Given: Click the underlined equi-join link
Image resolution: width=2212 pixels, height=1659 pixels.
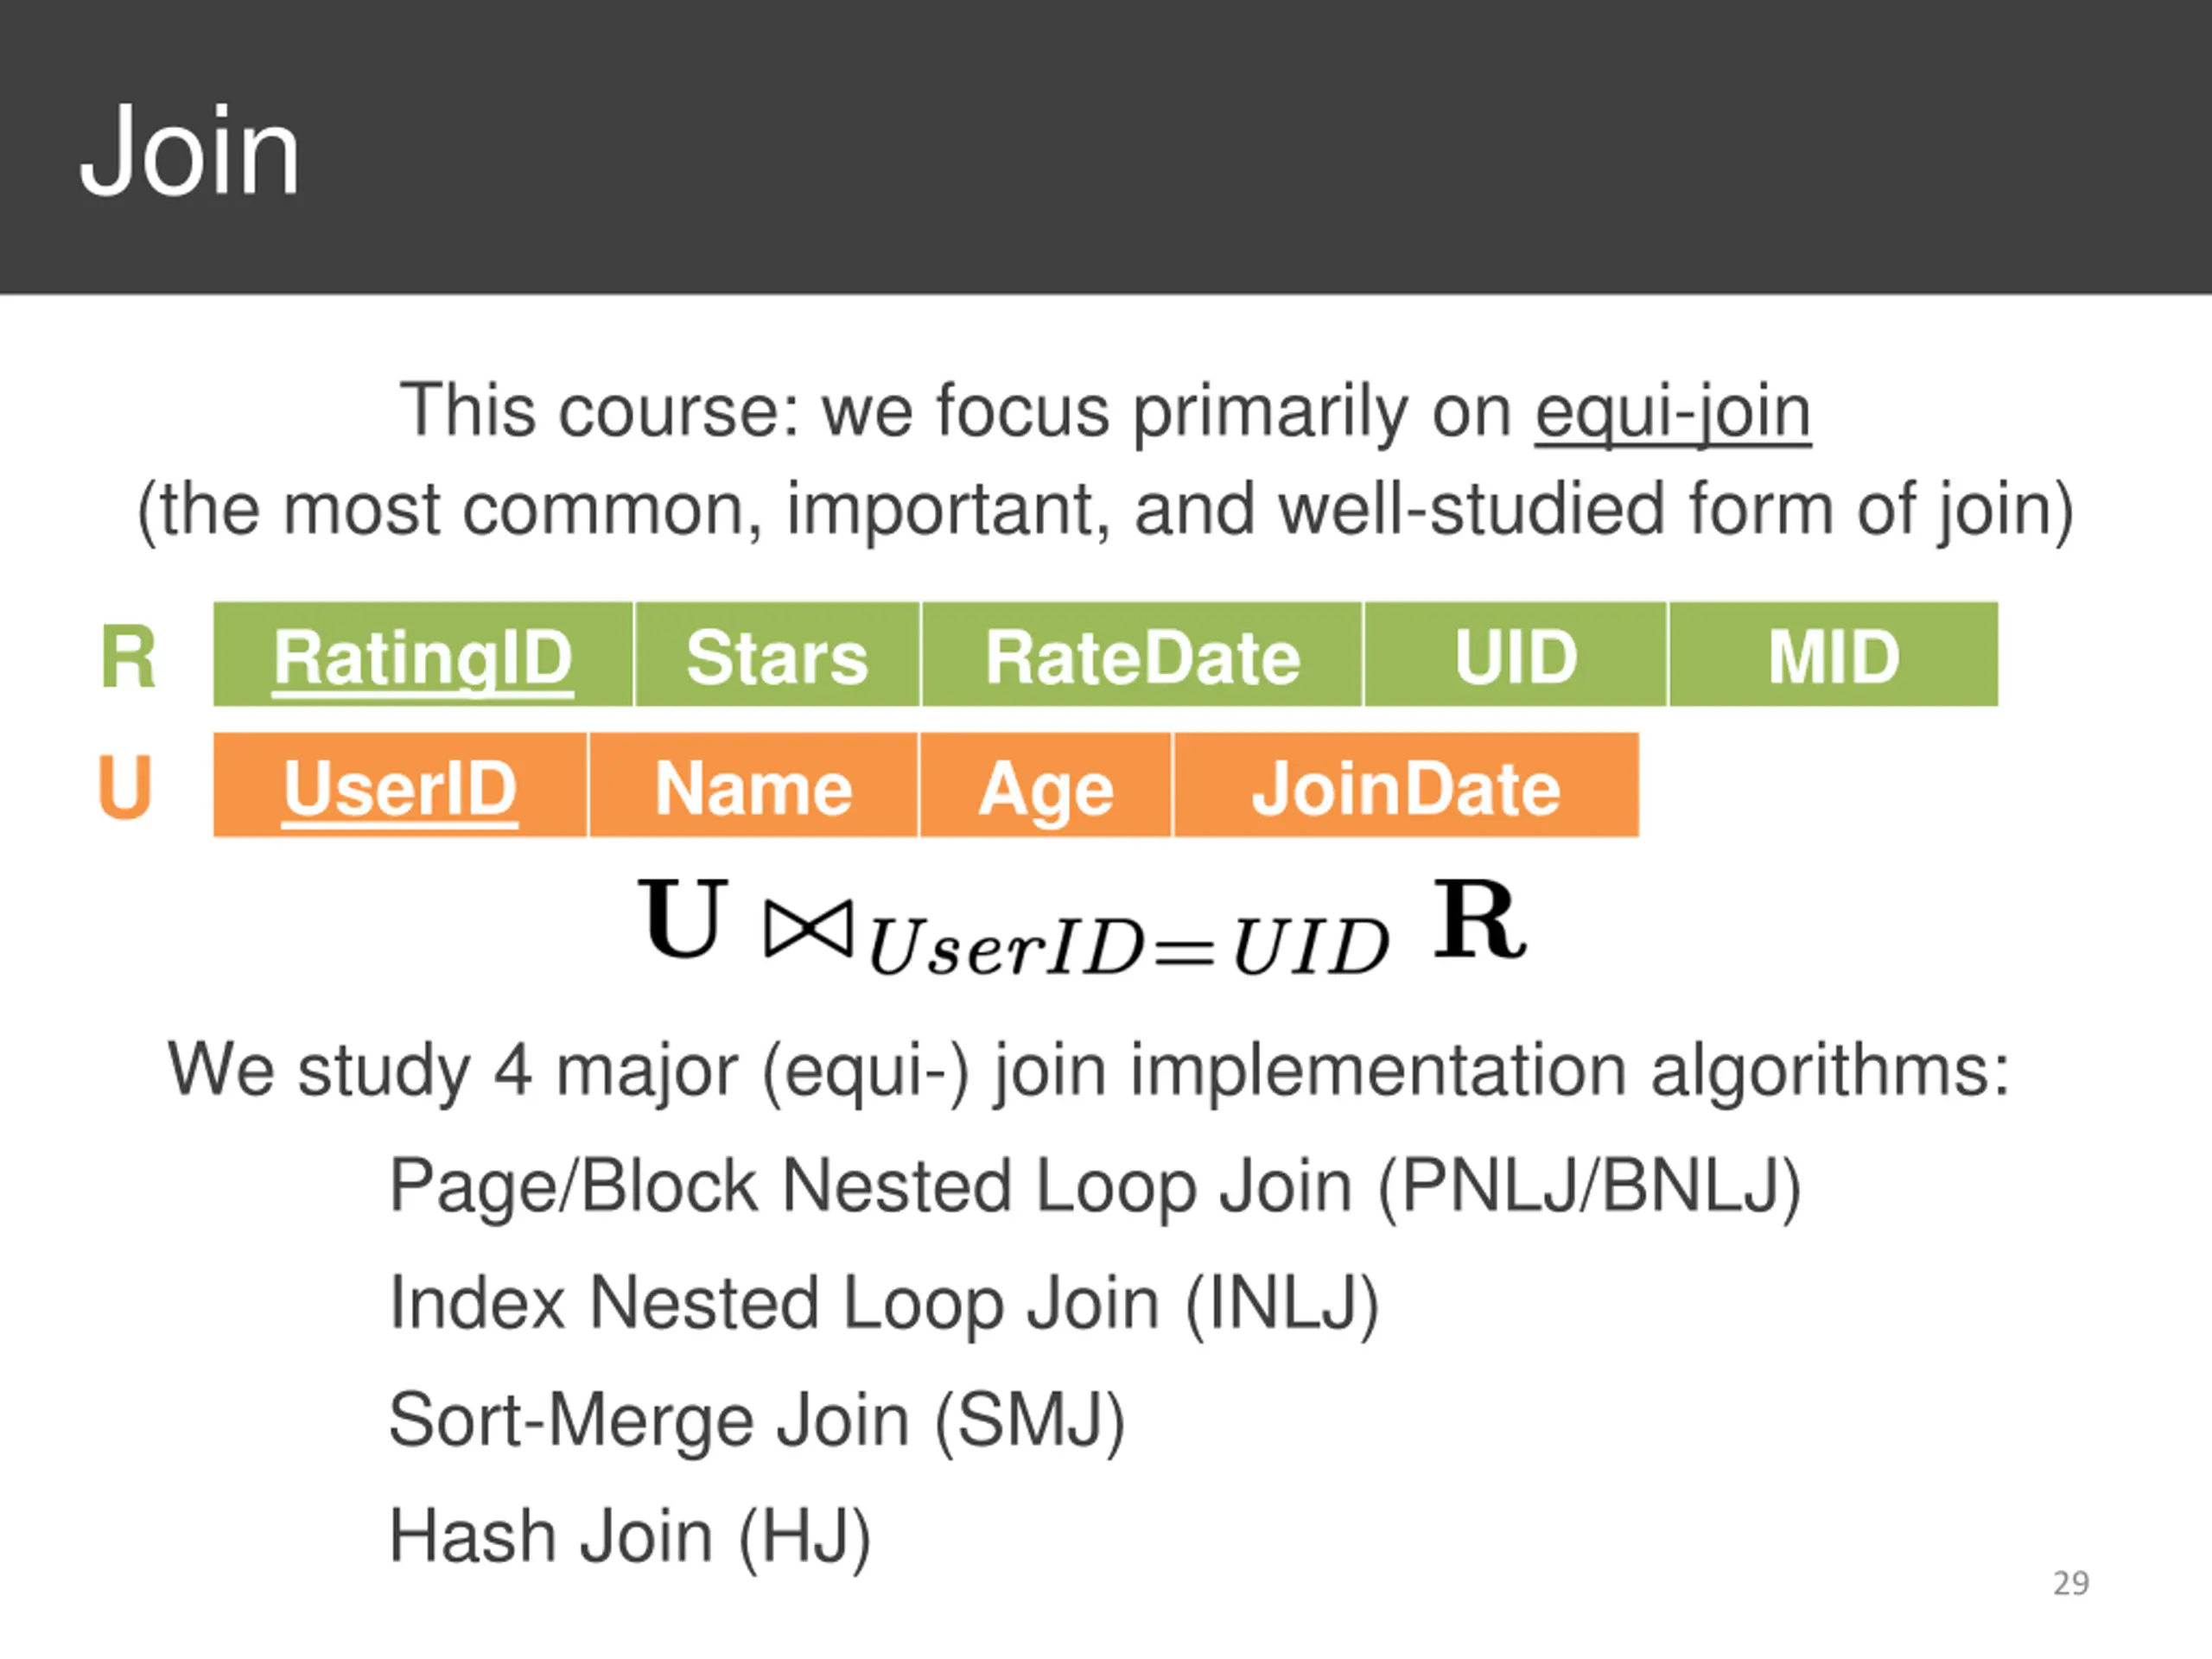Looking at the screenshot, I should [1672, 412].
